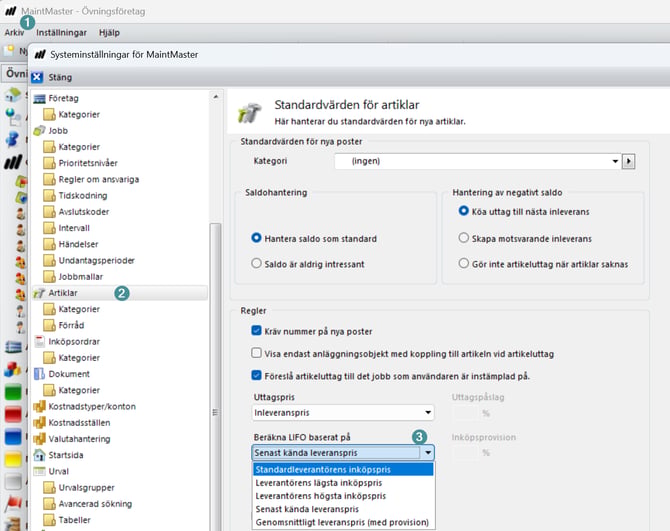Click the Stäng button label
This screenshot has height=531, width=670.
[x=60, y=77]
